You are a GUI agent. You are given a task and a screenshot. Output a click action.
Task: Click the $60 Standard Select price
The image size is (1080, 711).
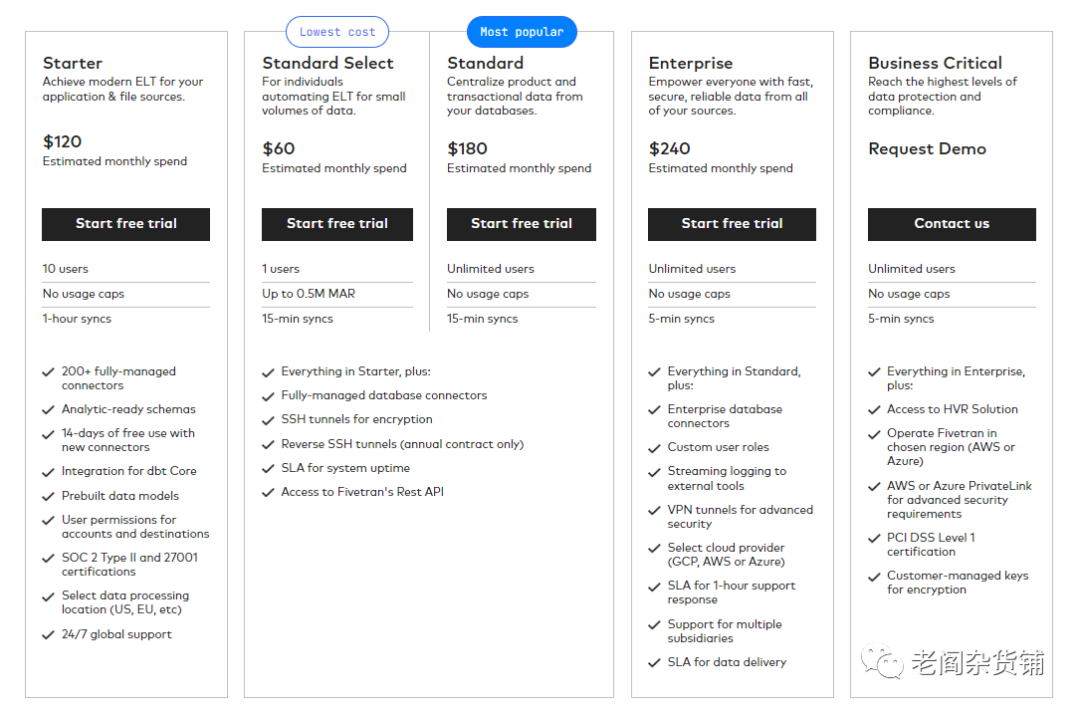tap(279, 149)
